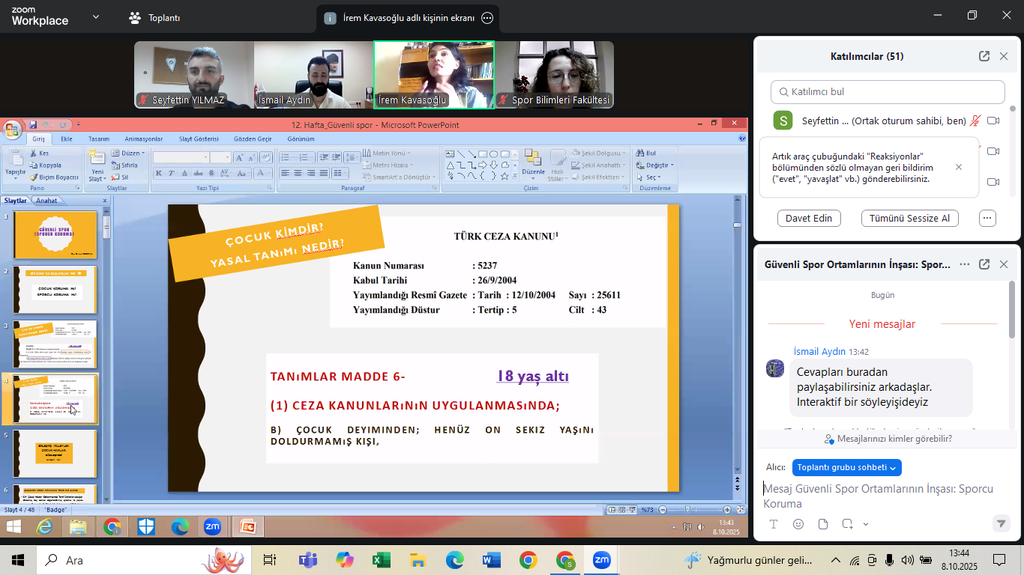Toggle Seyfettin's muted microphone icon

975,121
